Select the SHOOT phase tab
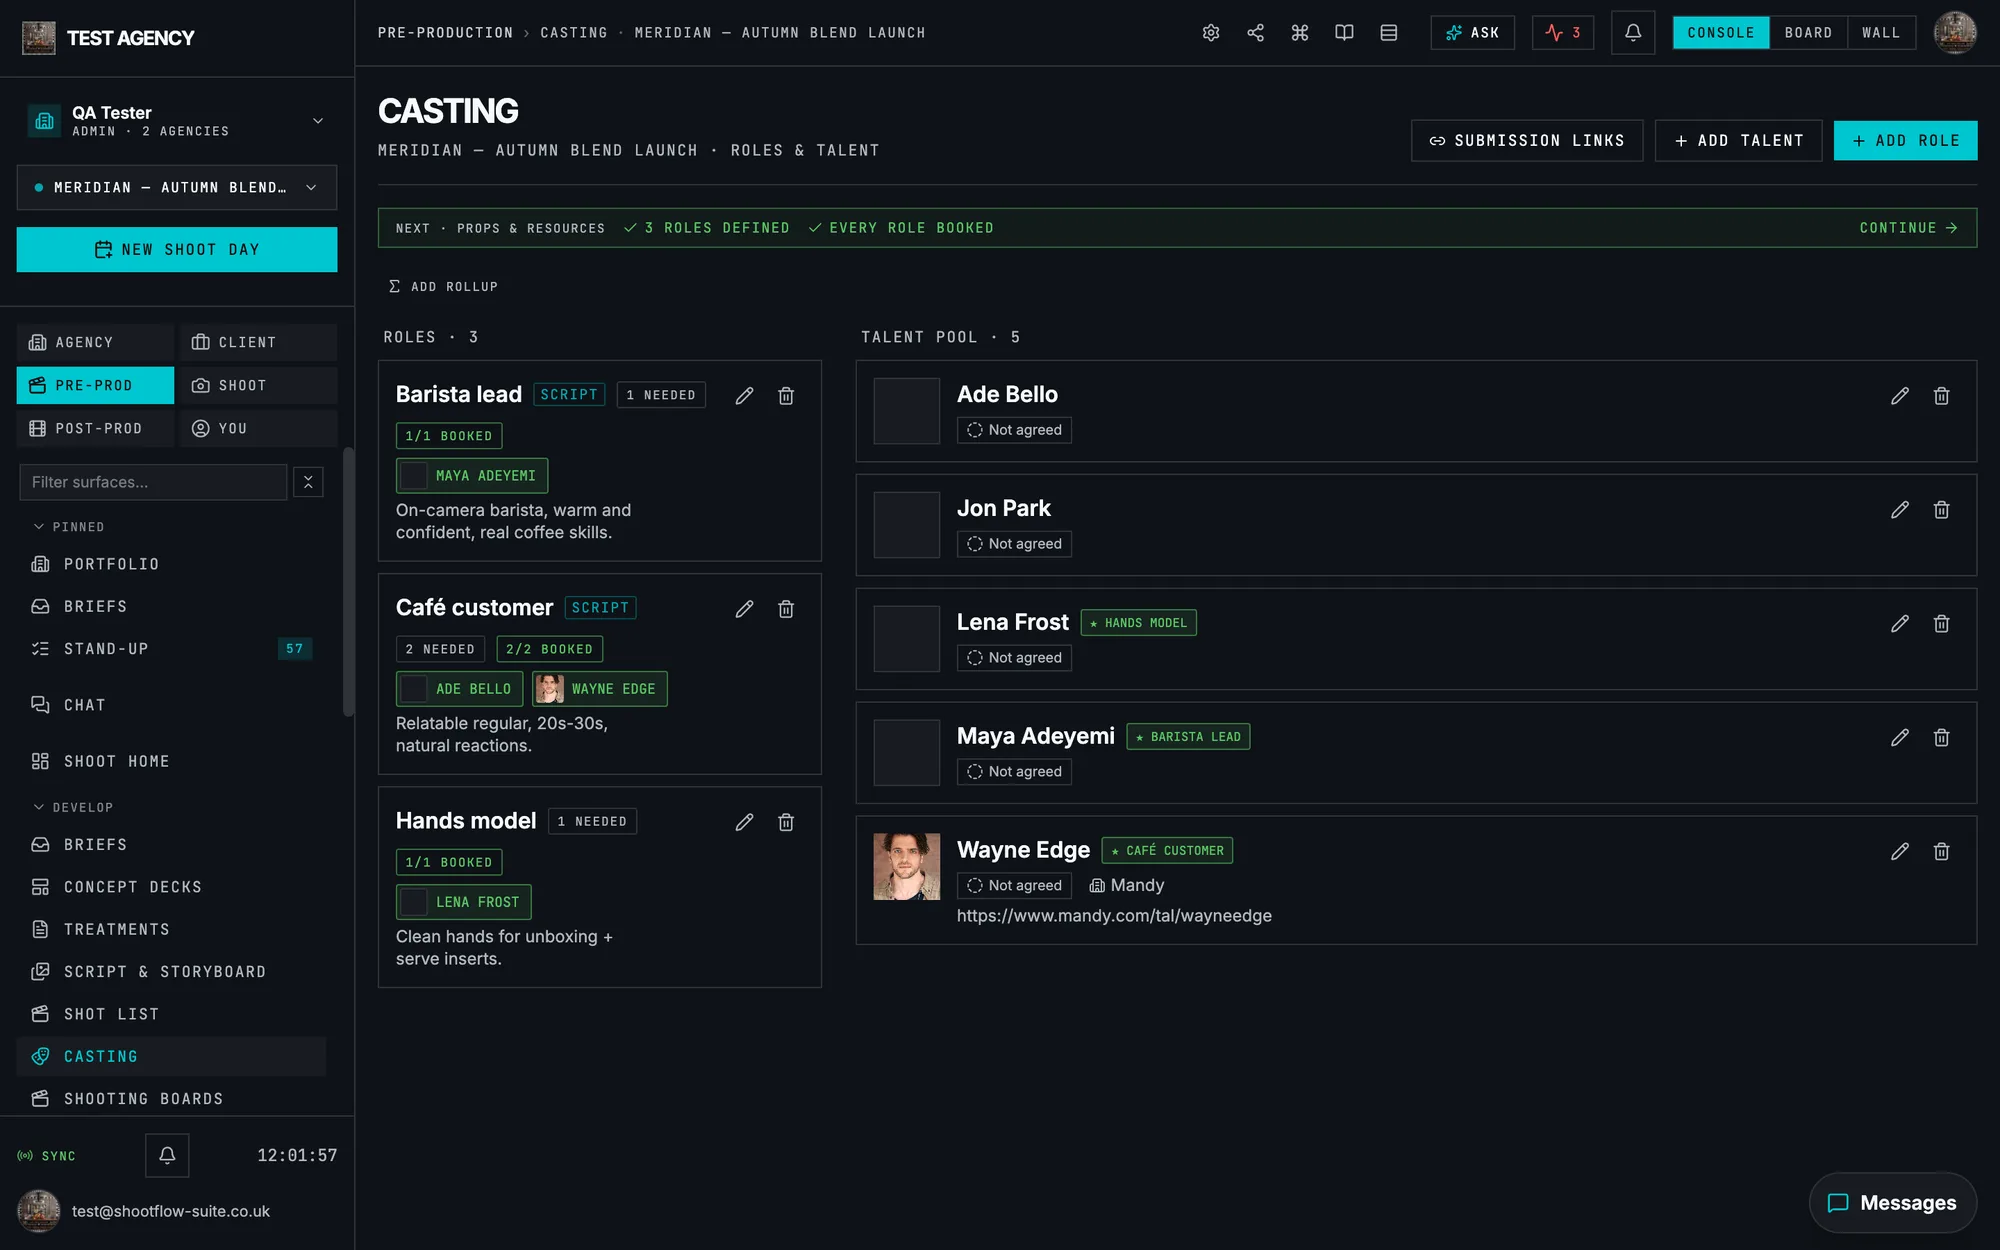 (x=258, y=386)
